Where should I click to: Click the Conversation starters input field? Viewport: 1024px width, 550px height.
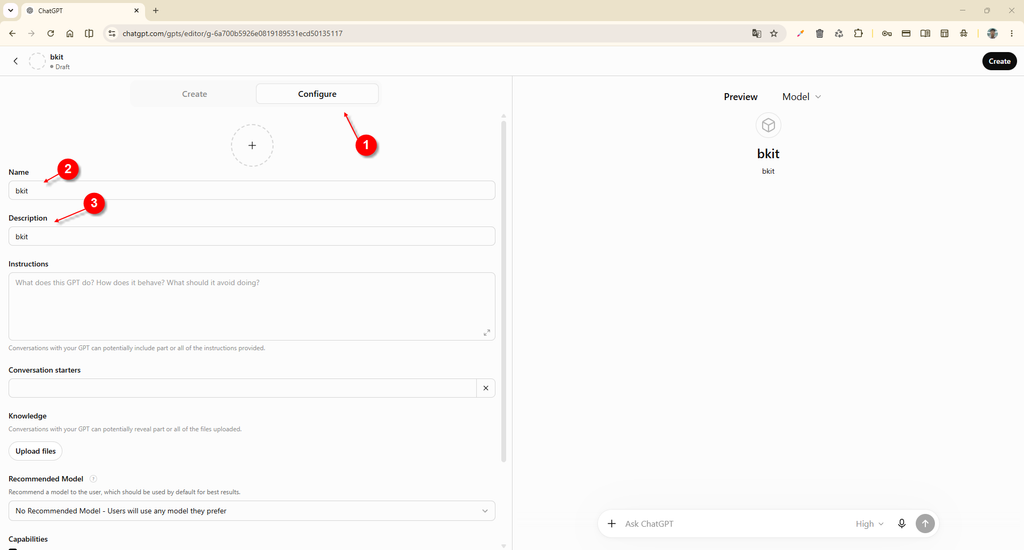[242, 388]
